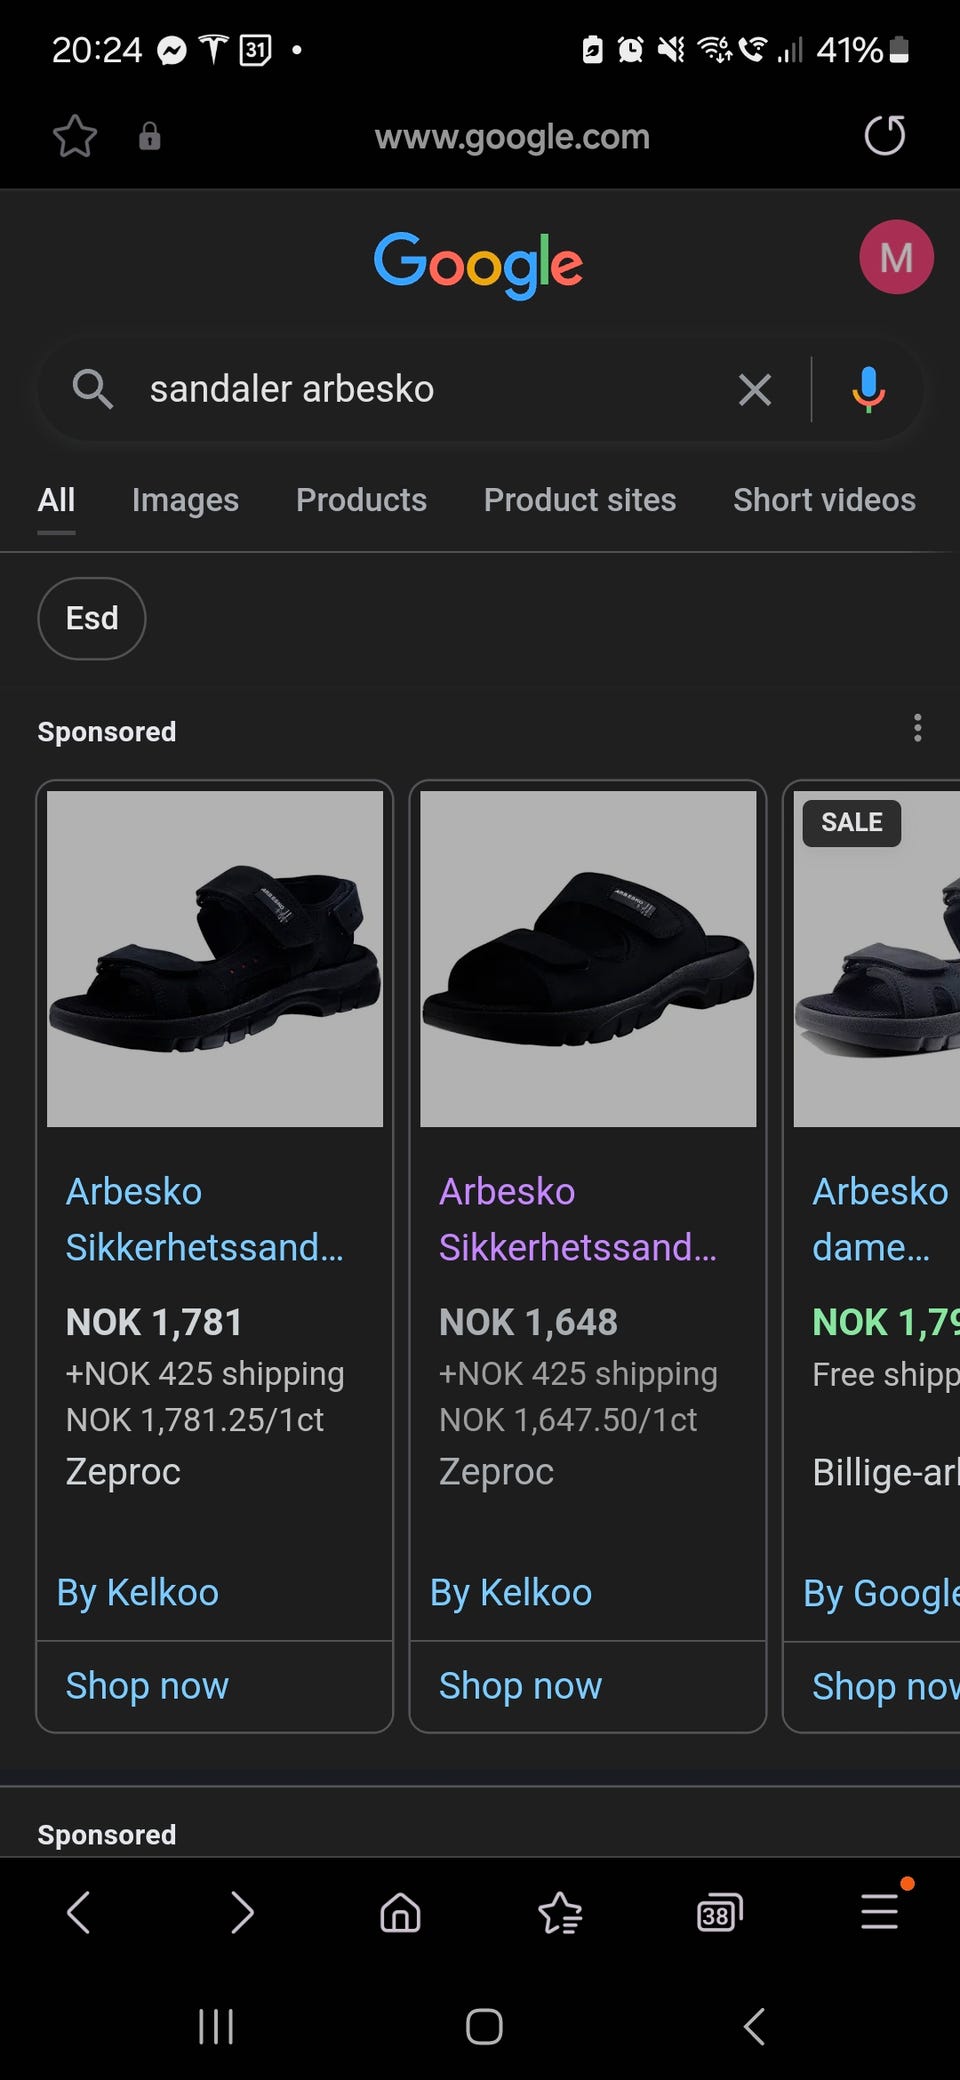Focus the search box containing sandaler arbesko
960x2080 pixels.
pyautogui.click(x=420, y=389)
